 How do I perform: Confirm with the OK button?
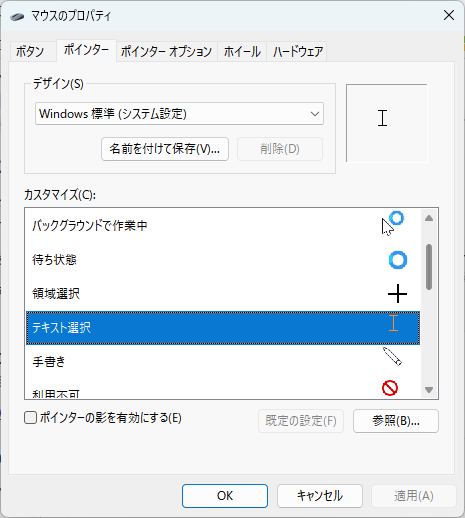[x=225, y=496]
